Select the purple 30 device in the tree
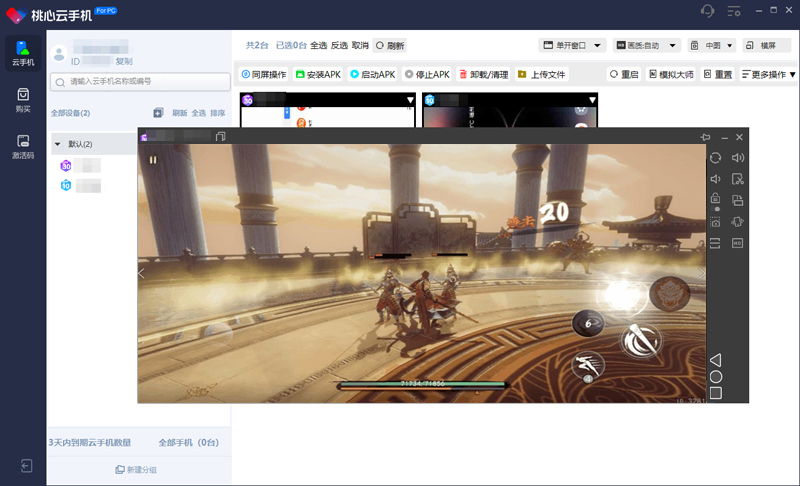 66,165
